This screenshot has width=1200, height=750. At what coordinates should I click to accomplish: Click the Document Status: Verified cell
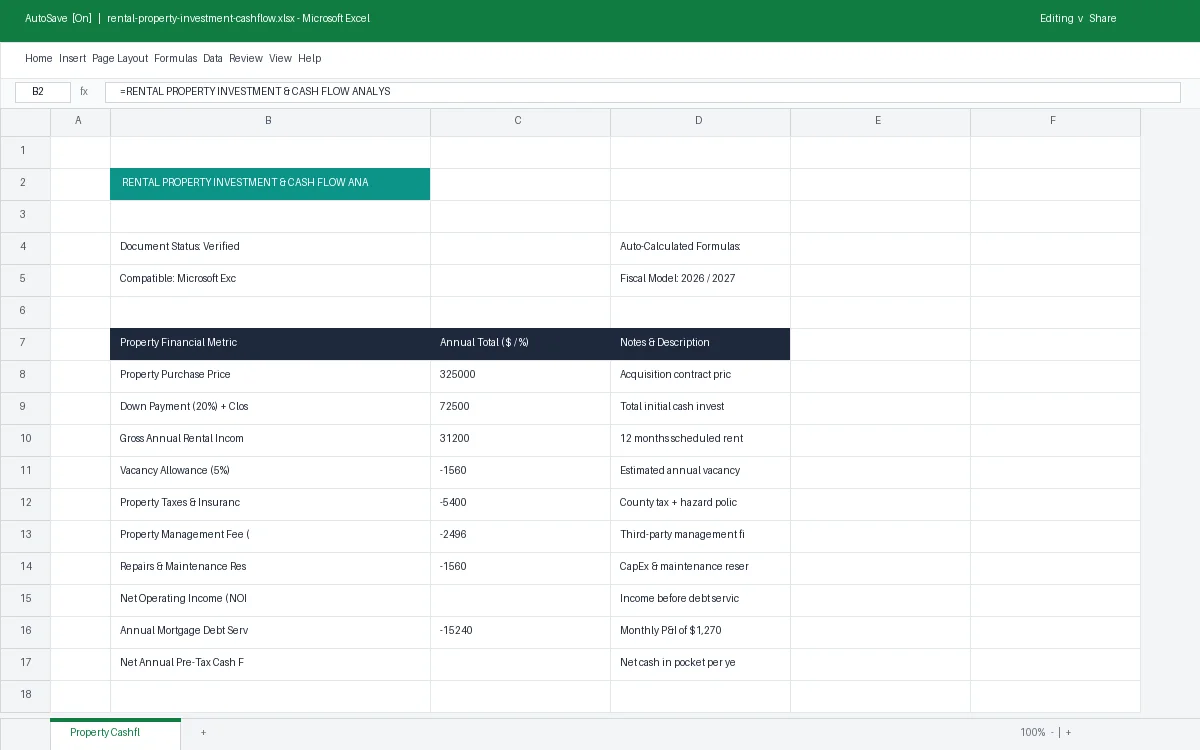click(x=270, y=247)
